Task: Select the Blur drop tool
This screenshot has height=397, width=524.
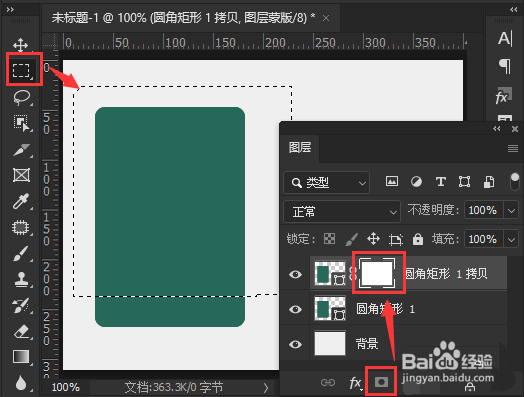Action: 21,383
